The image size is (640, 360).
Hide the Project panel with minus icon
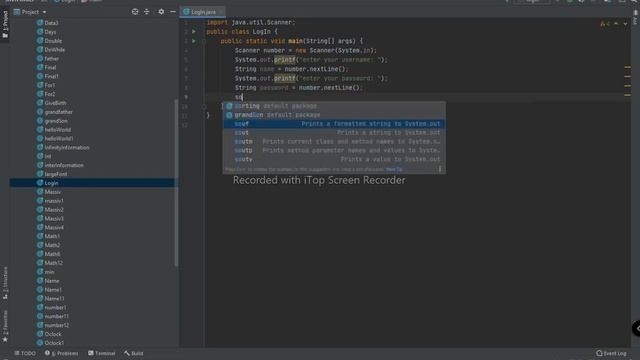pos(173,12)
